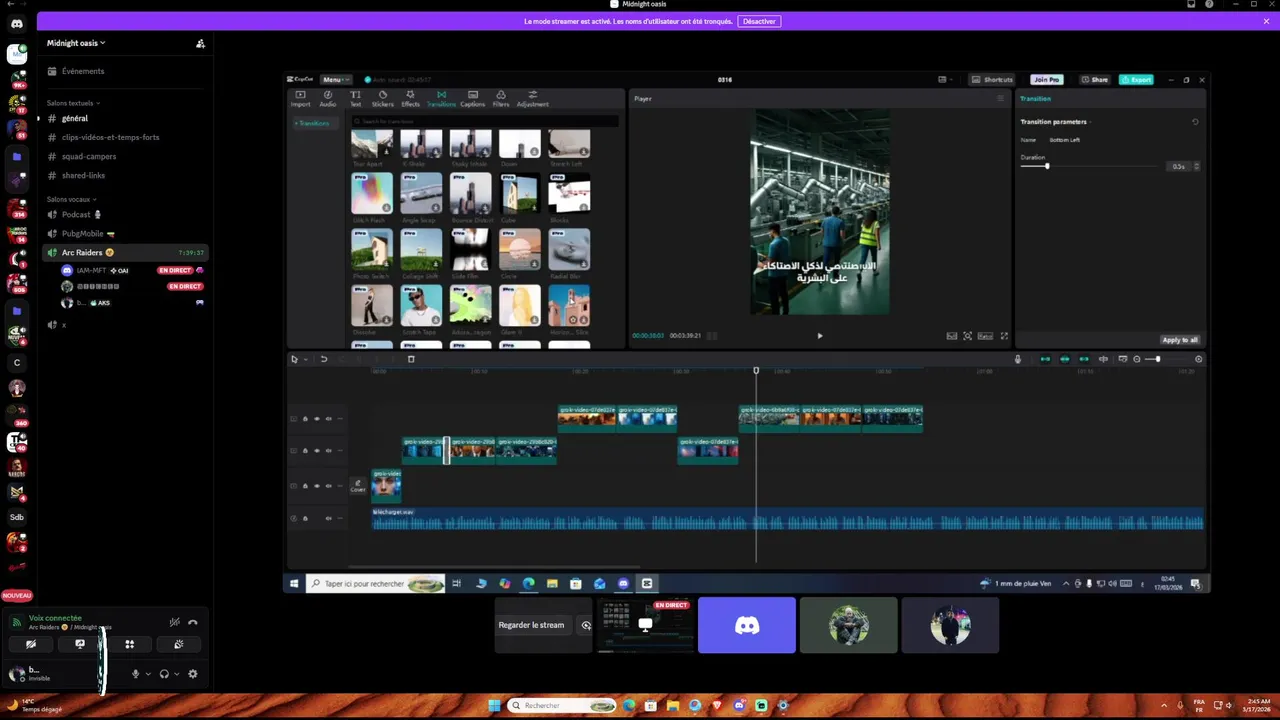This screenshot has height=720, width=1280.
Task: Click the invite members icon beside server name
Action: 200,43
